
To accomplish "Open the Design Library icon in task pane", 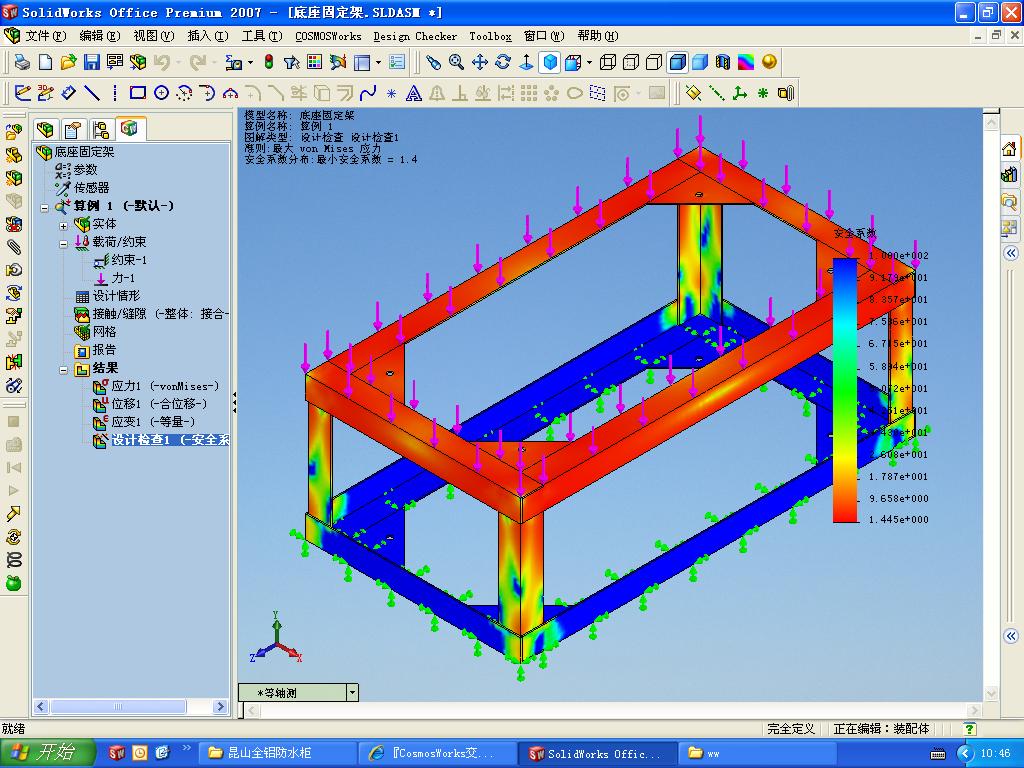I will click(1009, 174).
